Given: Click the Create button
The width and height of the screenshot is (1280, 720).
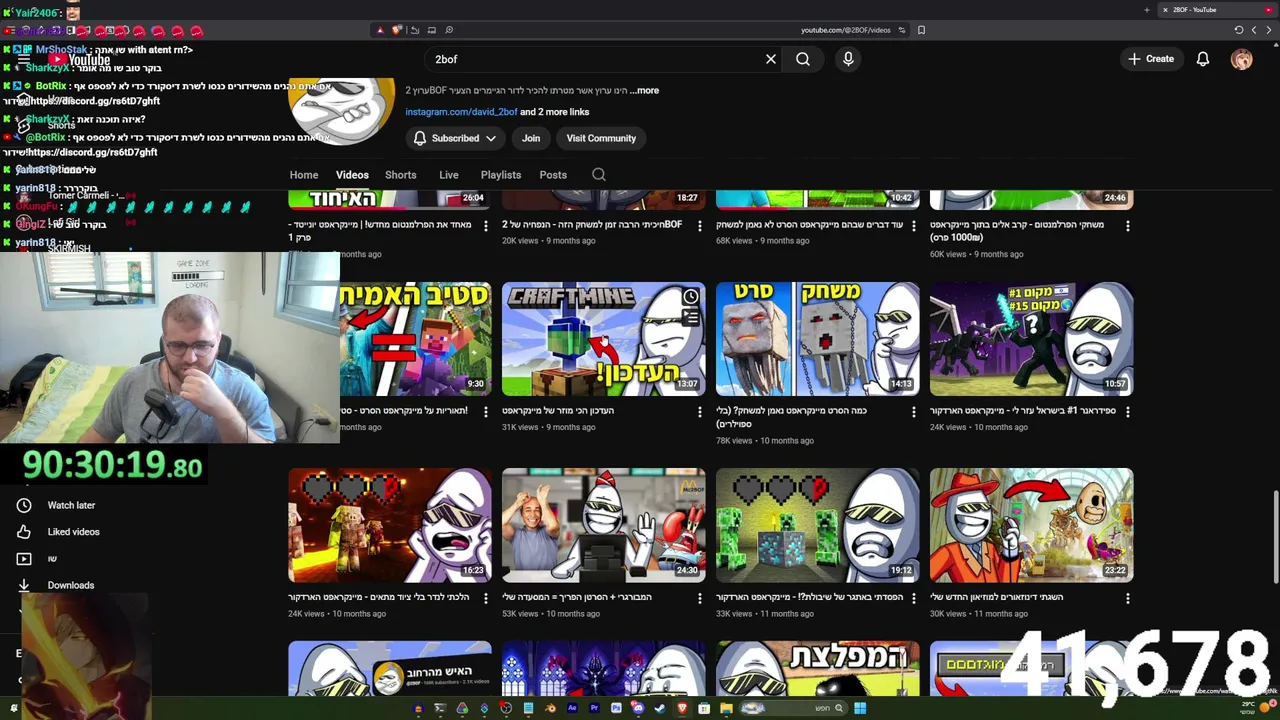Looking at the screenshot, I should [x=1151, y=59].
